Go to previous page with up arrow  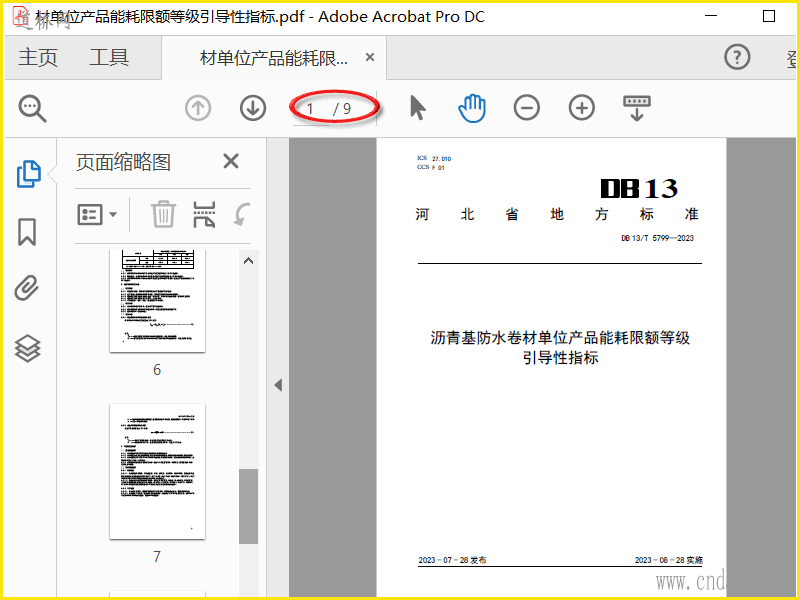click(198, 108)
